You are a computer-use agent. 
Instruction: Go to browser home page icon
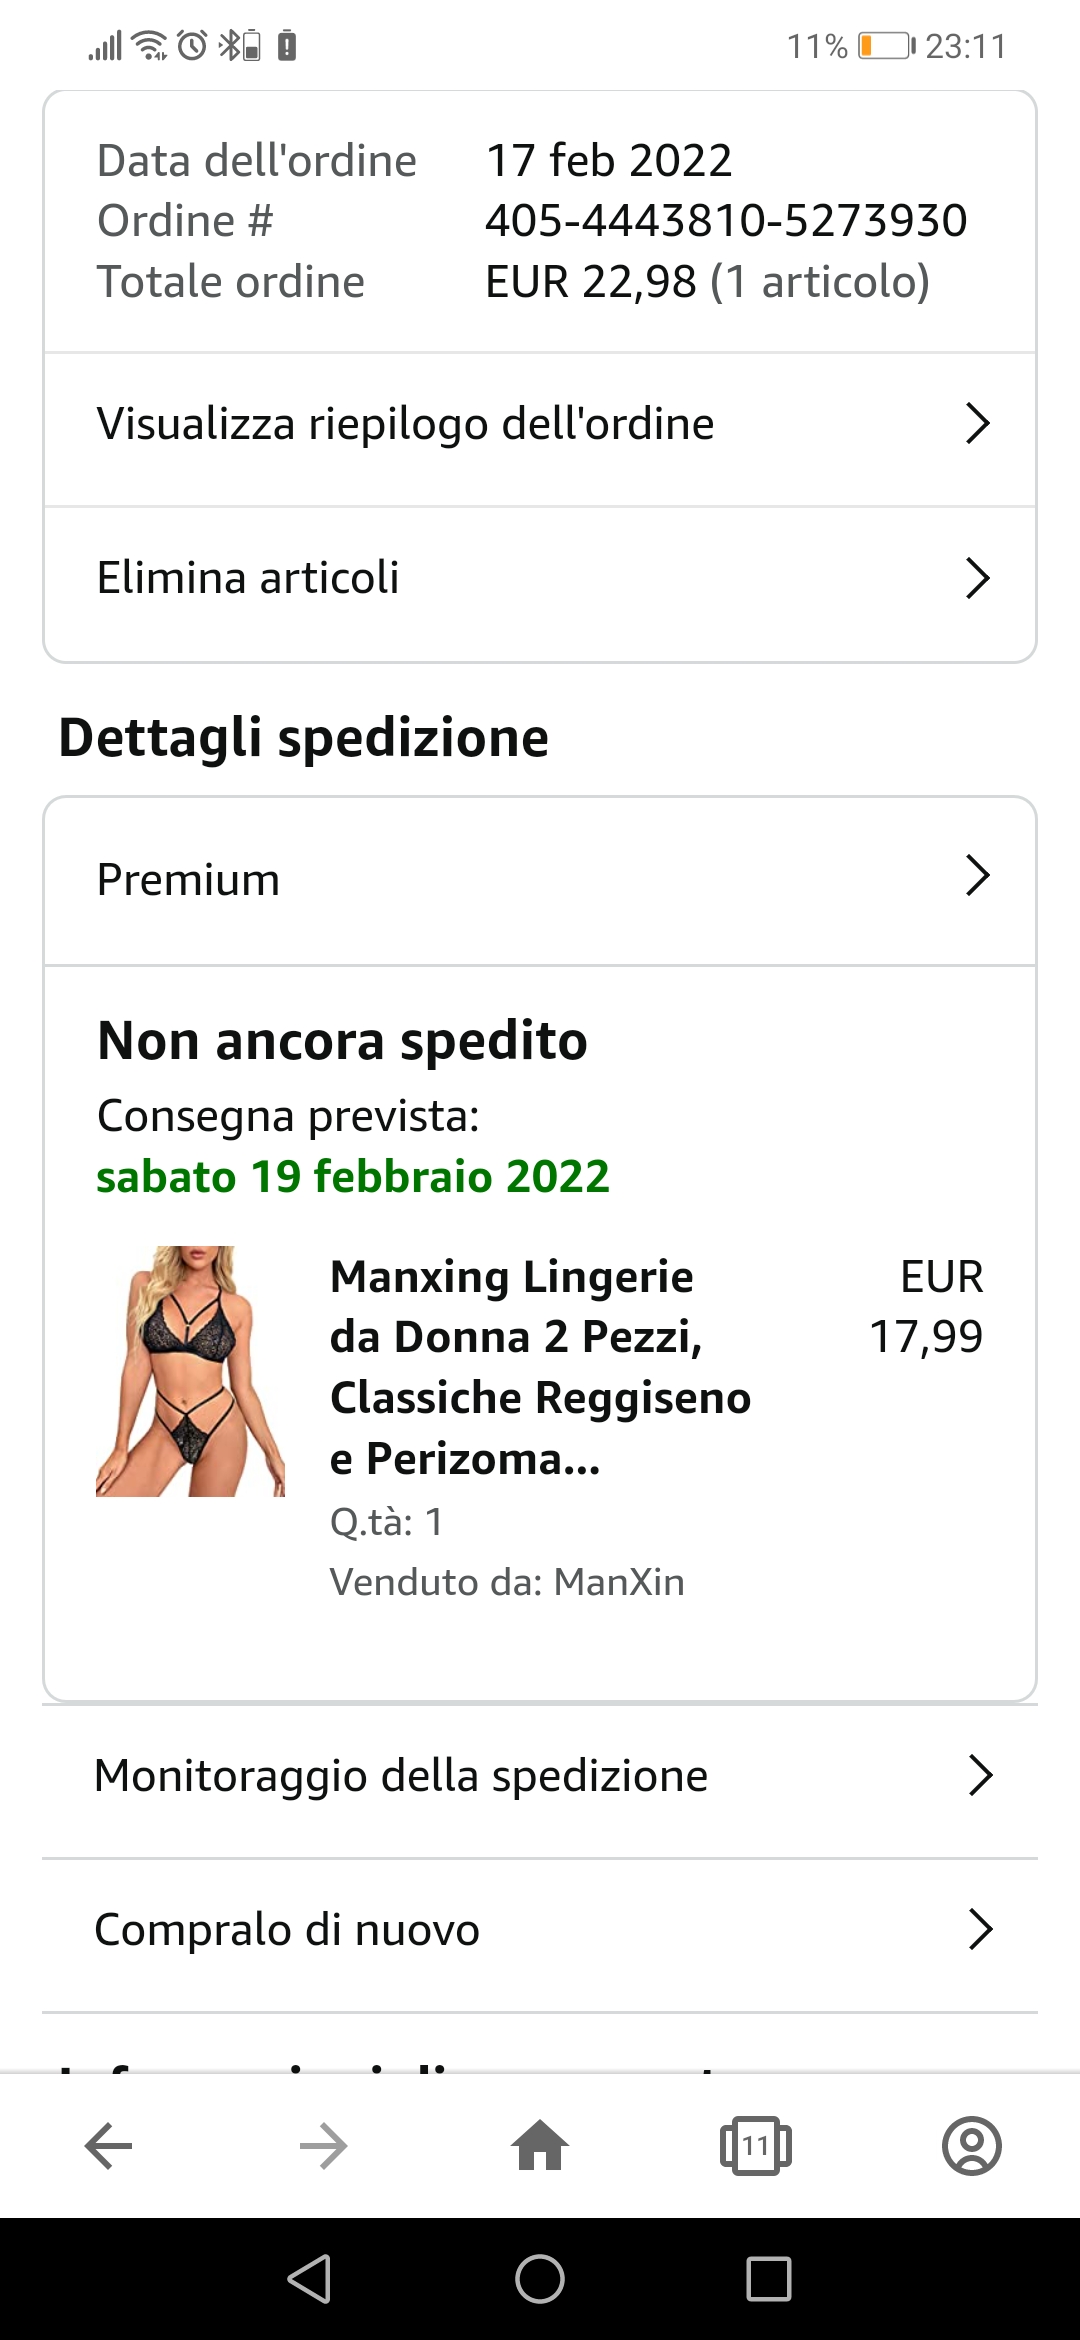[540, 2146]
